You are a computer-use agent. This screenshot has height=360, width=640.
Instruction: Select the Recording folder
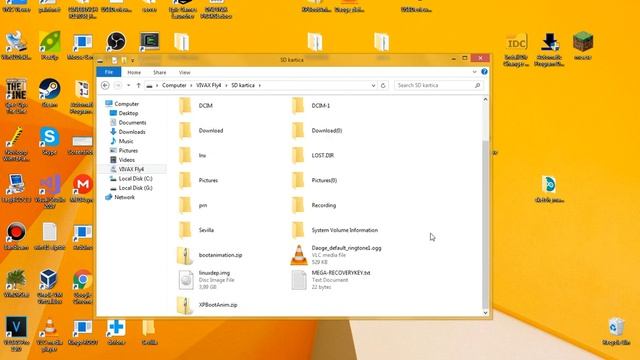point(314,205)
